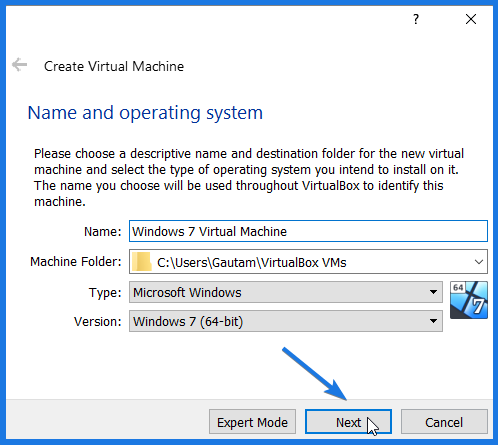This screenshot has width=498, height=445.
Task: Click the descriptive paragraph text
Action: click(249, 178)
